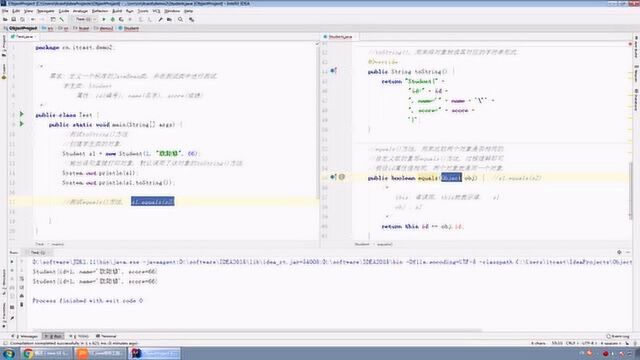Rerun Test from the Run panel
Viewport: 640px width, 360px height.
12,262
